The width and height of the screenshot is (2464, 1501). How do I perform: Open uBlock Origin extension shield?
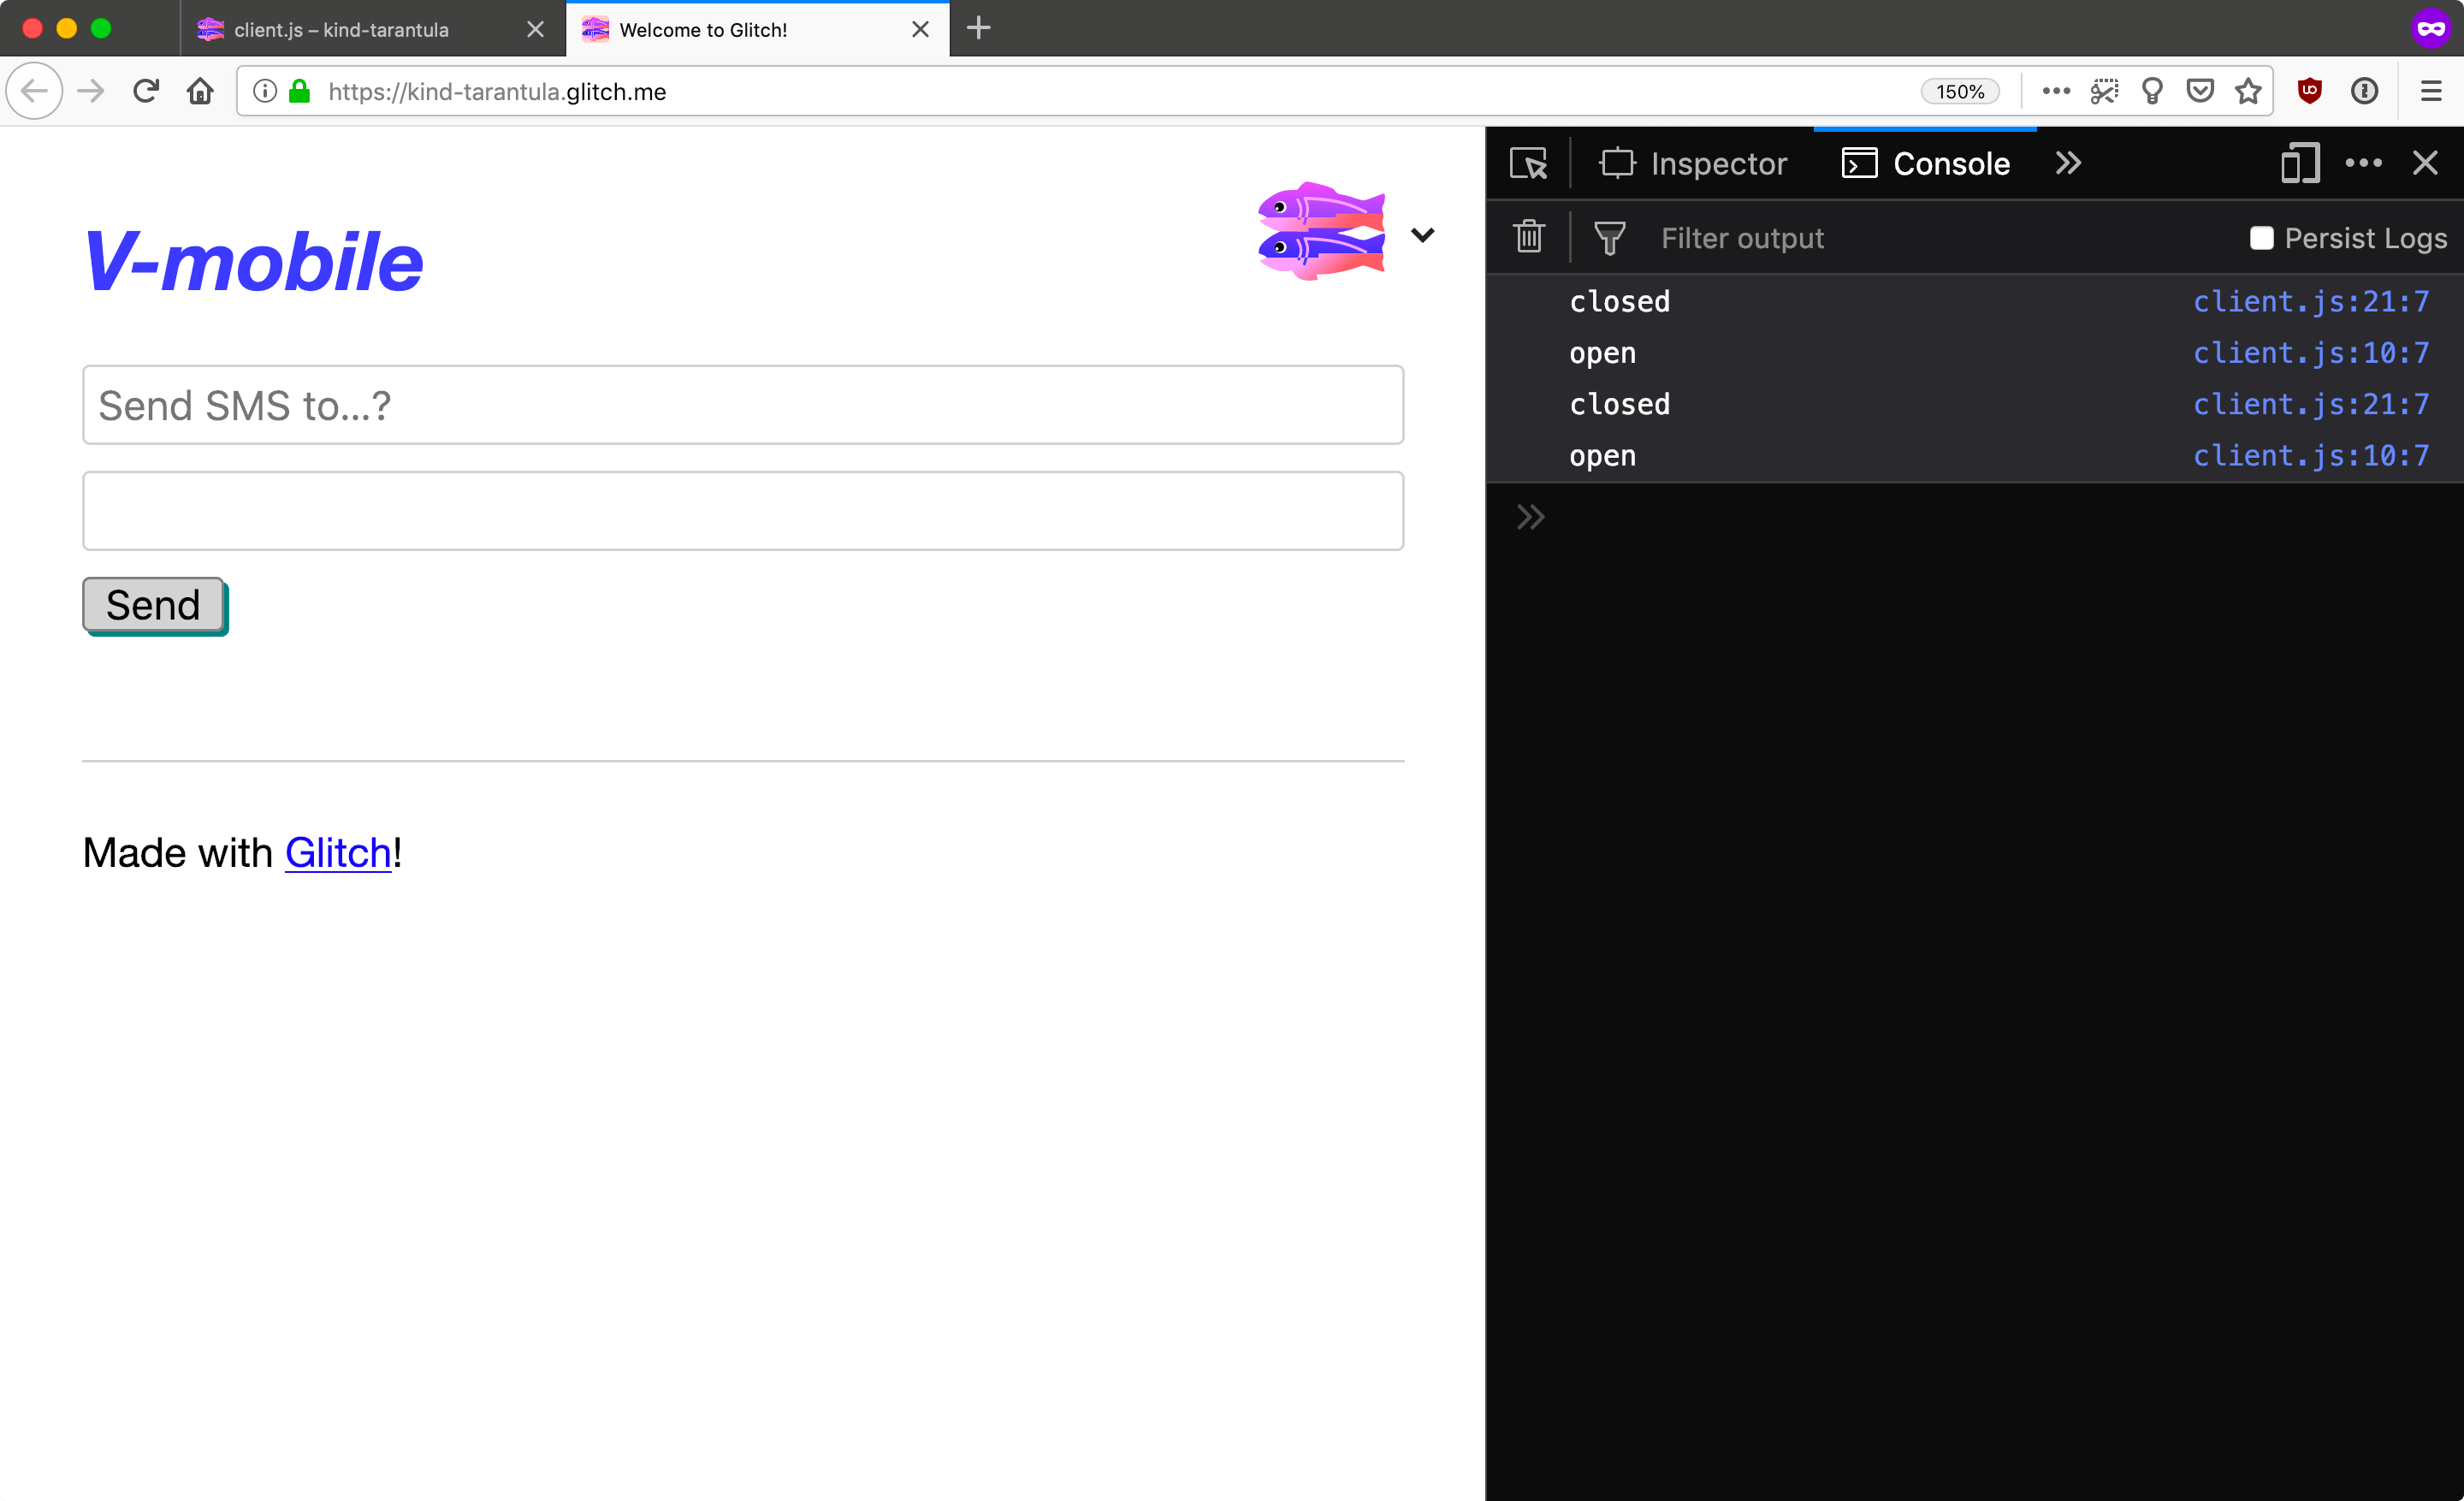click(x=2310, y=91)
